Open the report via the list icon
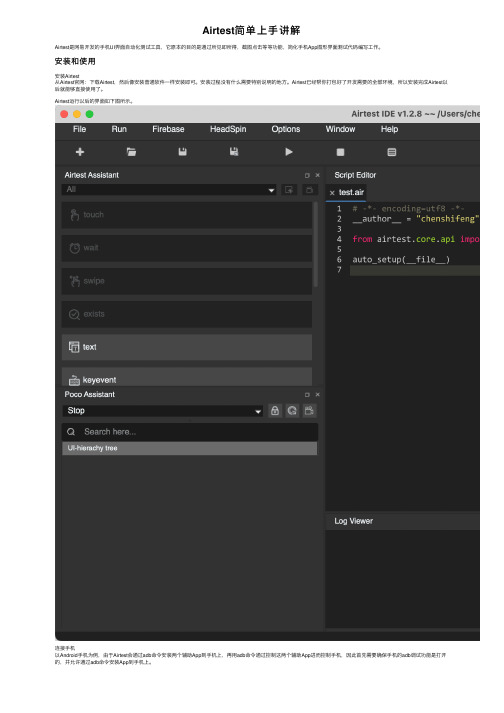The height and width of the screenshot is (713, 504). [392, 152]
